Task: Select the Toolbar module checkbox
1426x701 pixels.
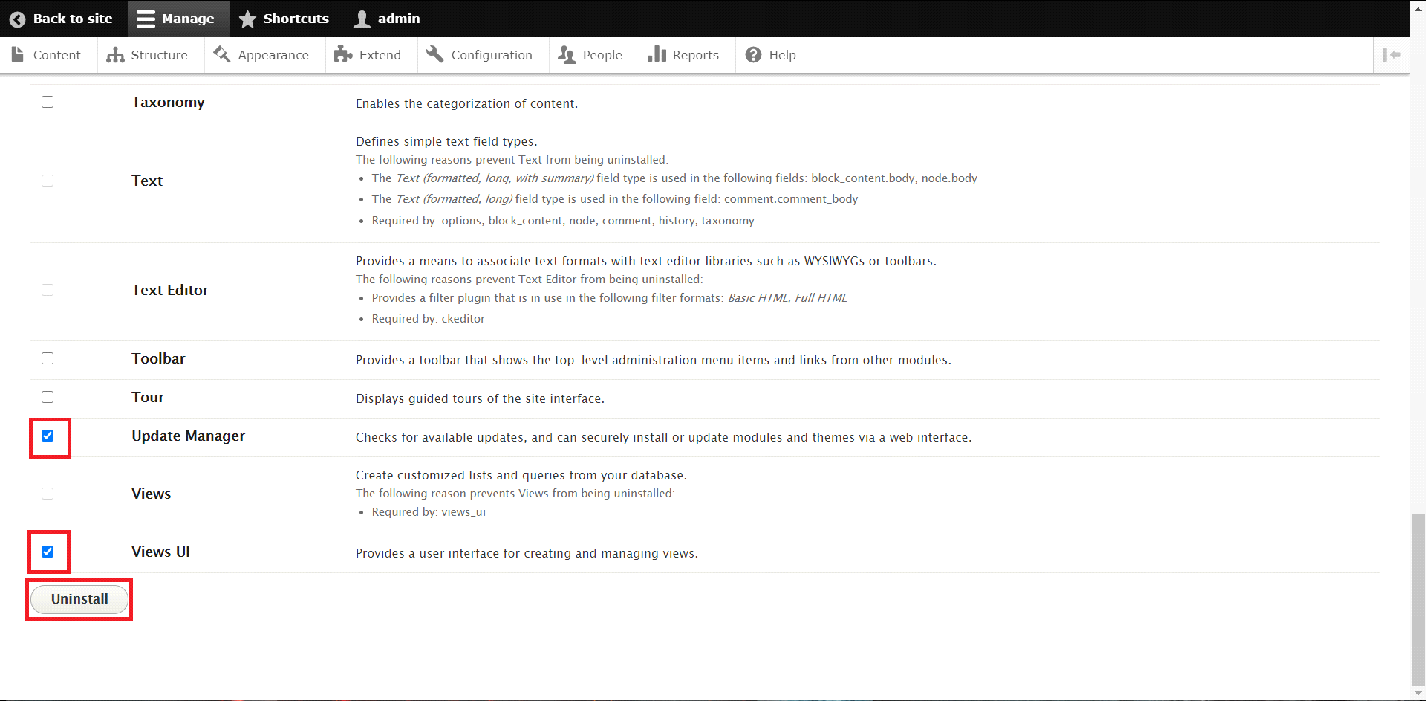Action: (x=47, y=358)
